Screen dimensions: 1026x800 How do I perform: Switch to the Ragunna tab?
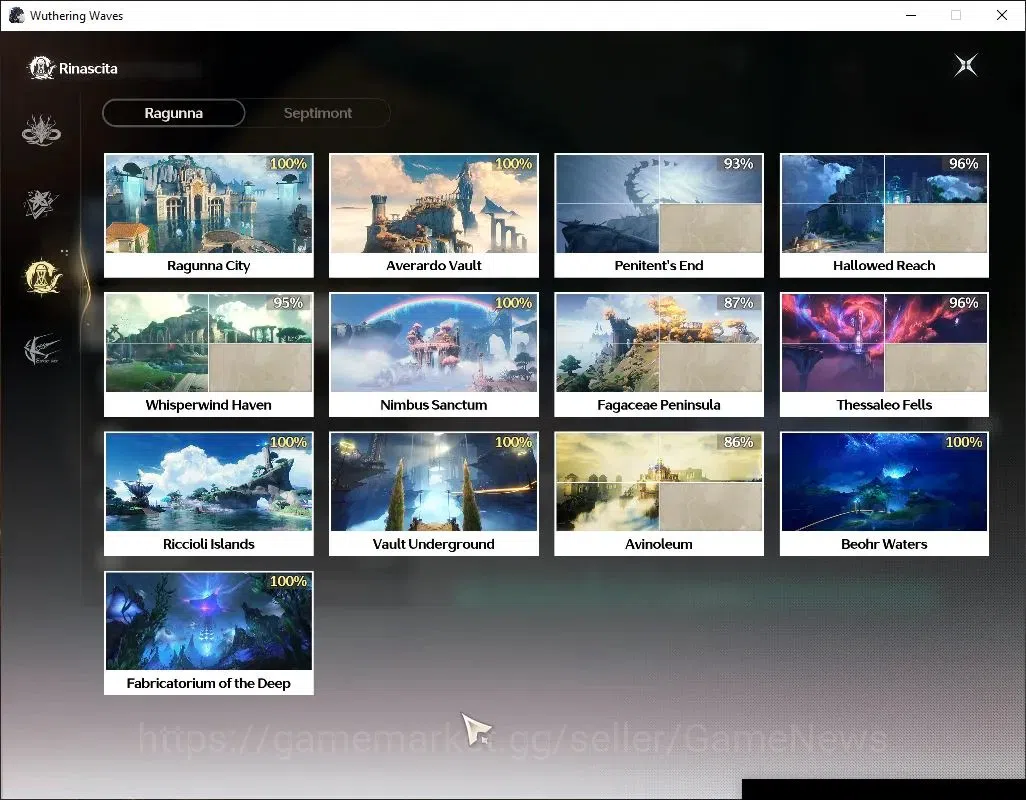coord(173,113)
